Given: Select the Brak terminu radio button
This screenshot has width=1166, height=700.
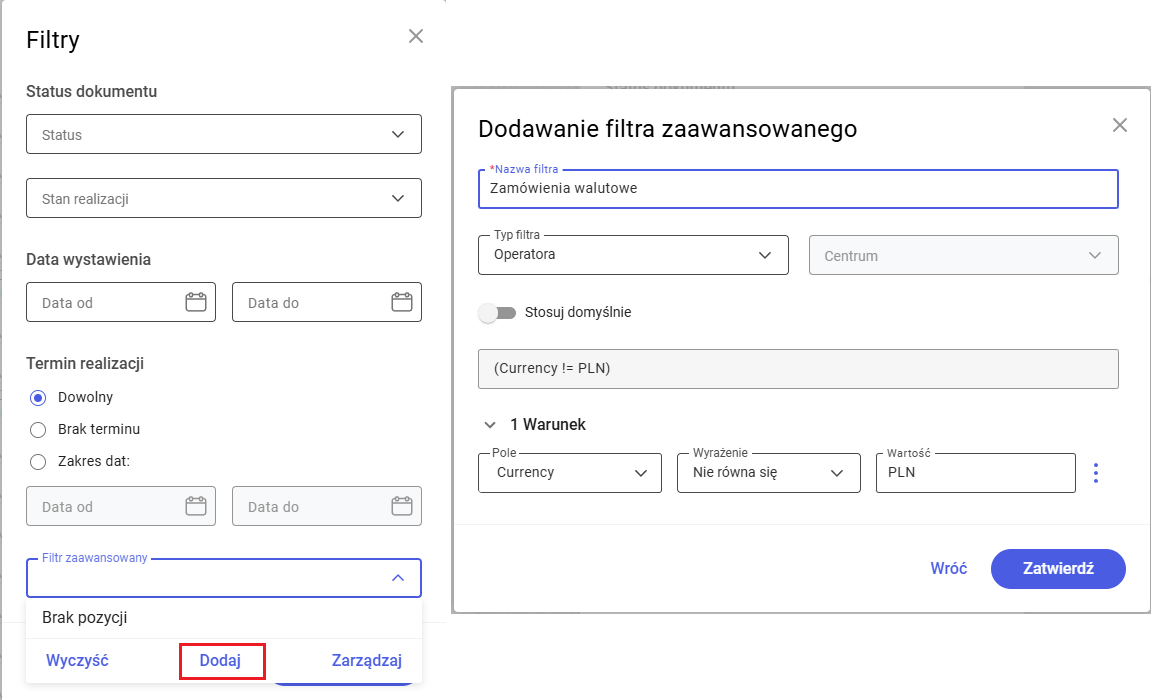Looking at the screenshot, I should coord(37,429).
